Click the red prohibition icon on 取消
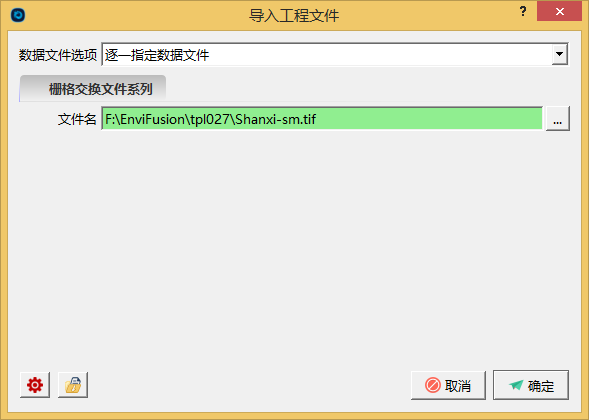This screenshot has width=589, height=420. (x=432, y=385)
